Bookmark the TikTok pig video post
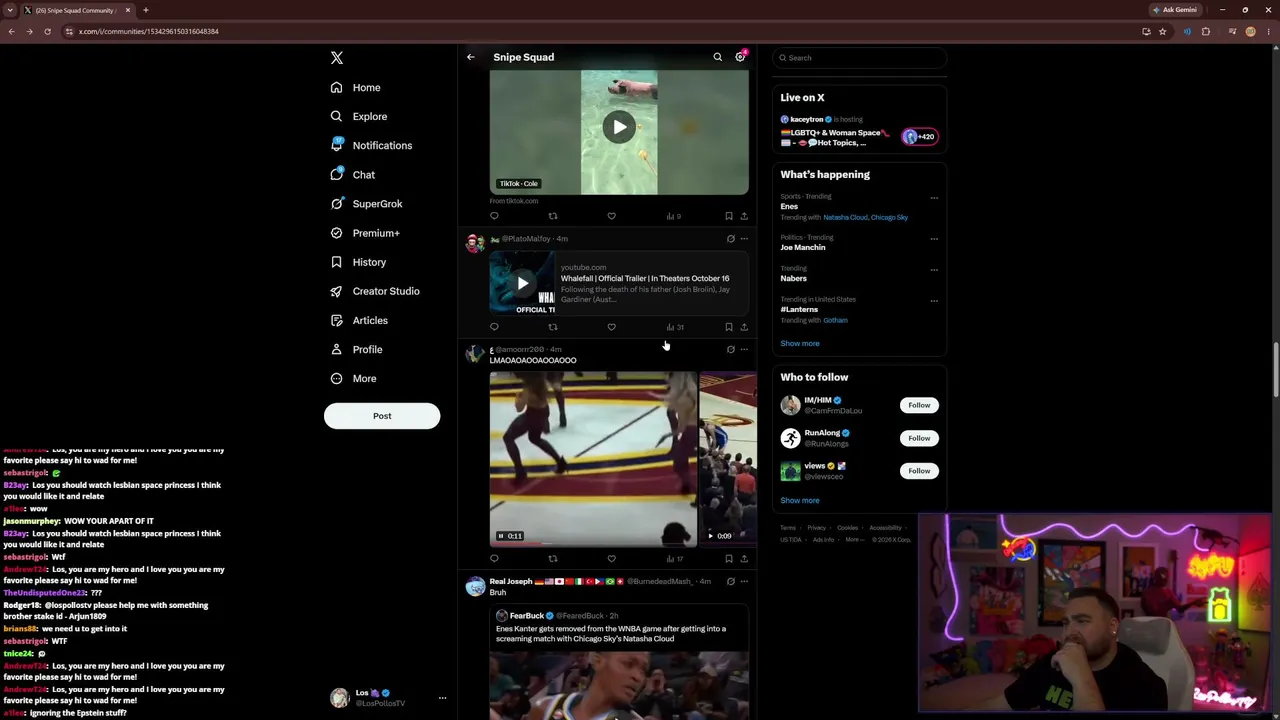The image size is (1280, 720). tap(728, 216)
